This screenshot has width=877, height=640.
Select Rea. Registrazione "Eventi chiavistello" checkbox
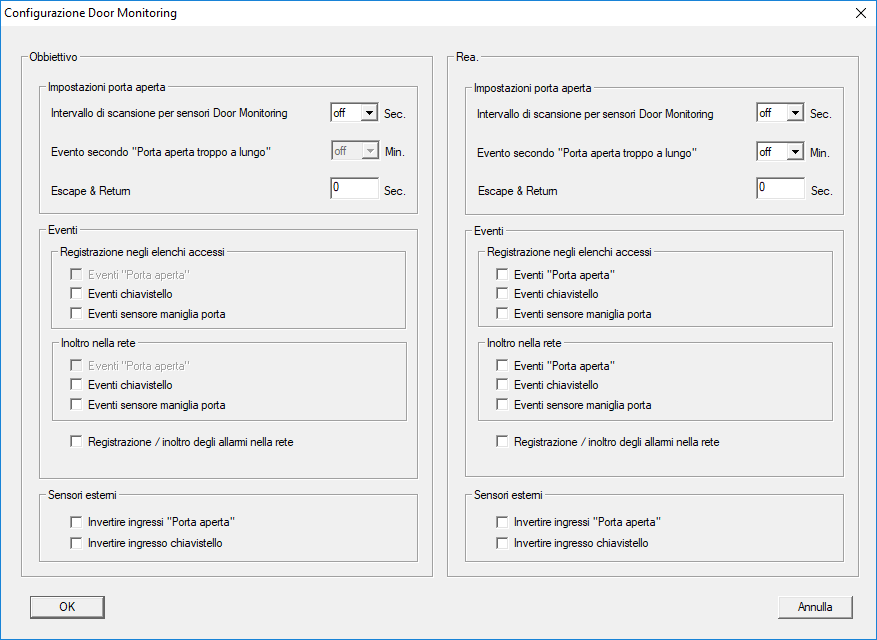click(x=503, y=294)
